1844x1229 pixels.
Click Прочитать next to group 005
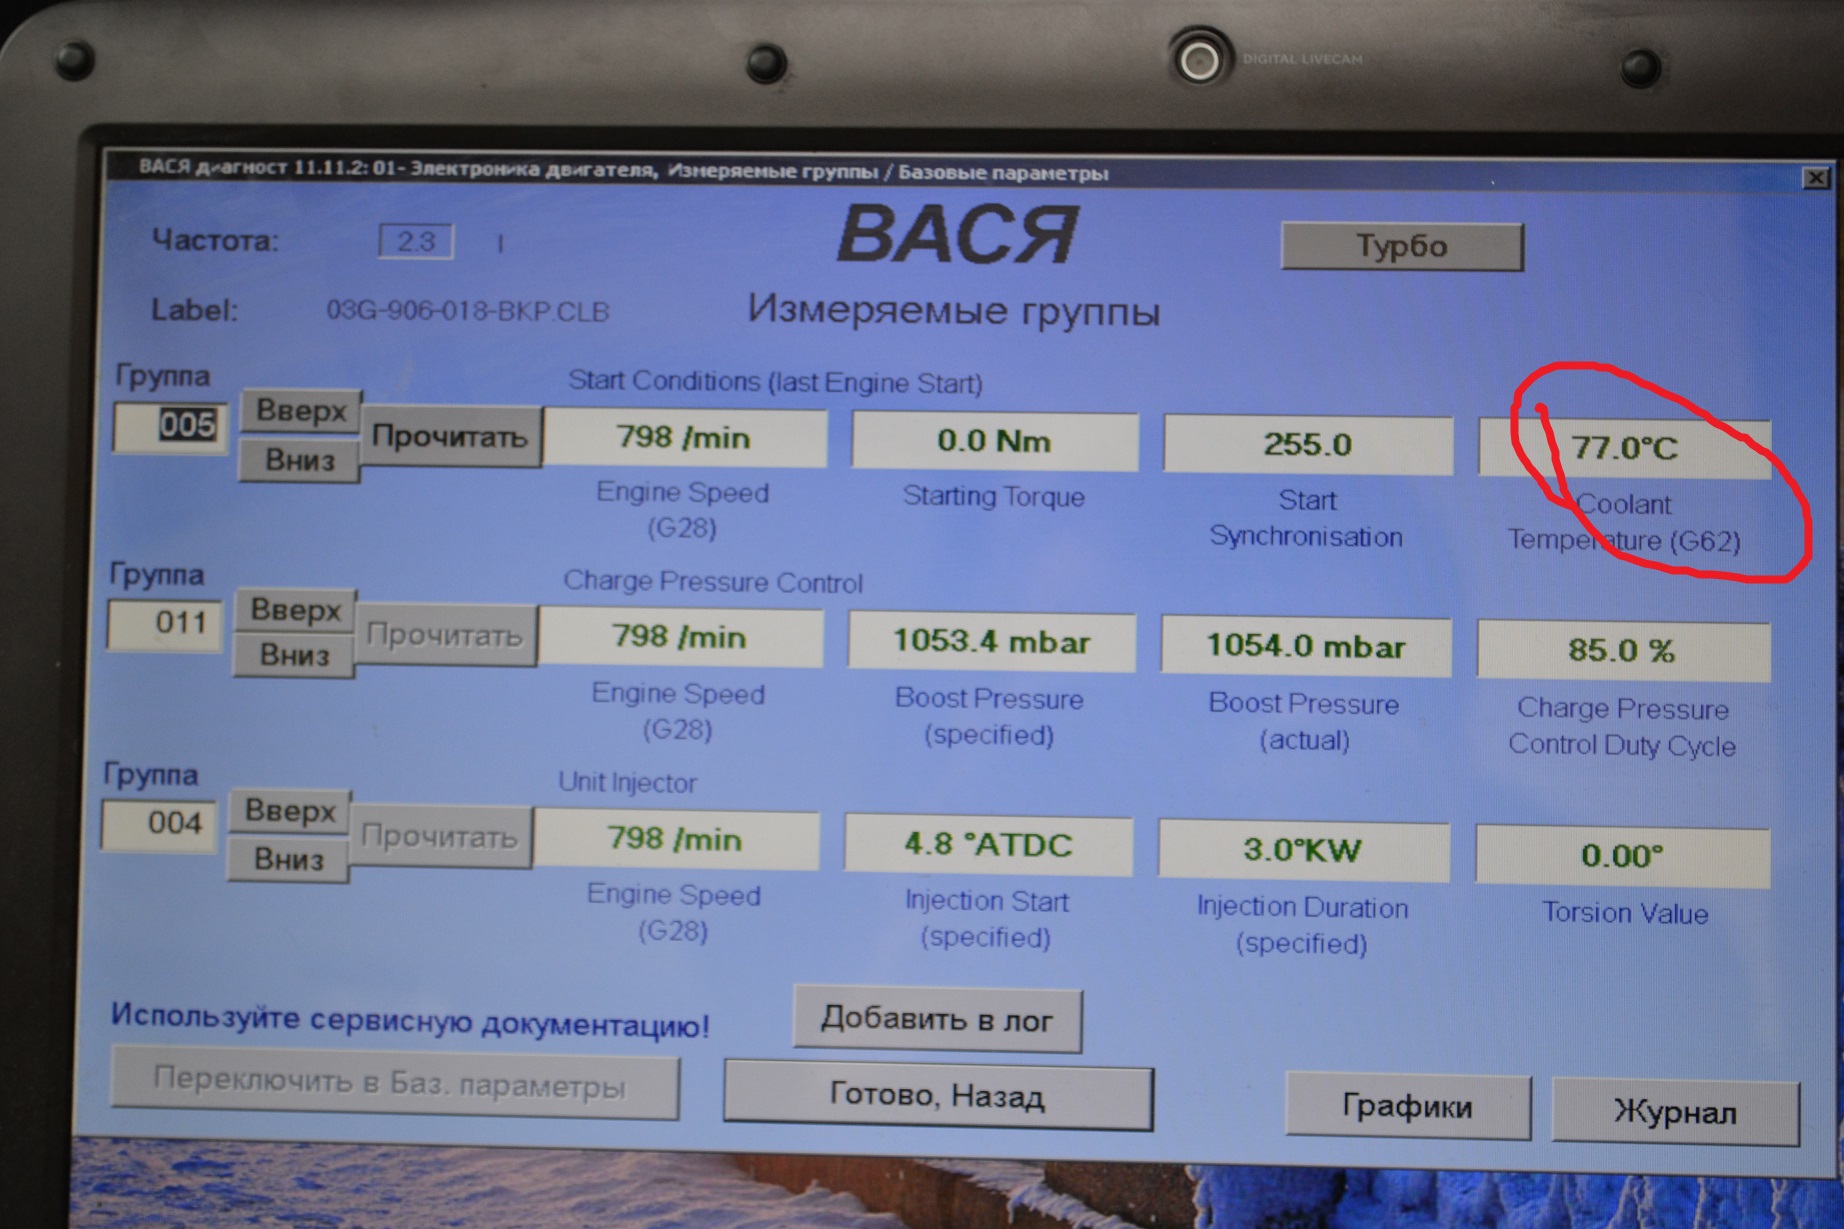tap(450, 437)
